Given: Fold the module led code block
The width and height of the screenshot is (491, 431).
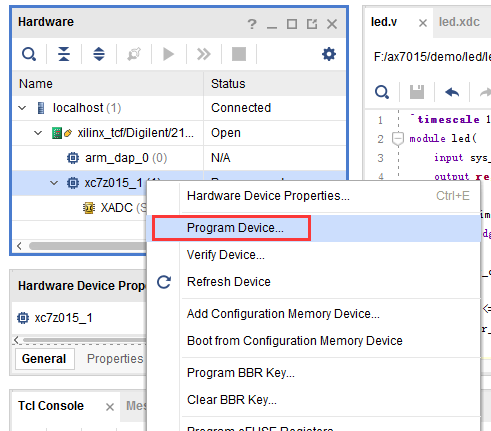Looking at the screenshot, I should pos(398,138).
